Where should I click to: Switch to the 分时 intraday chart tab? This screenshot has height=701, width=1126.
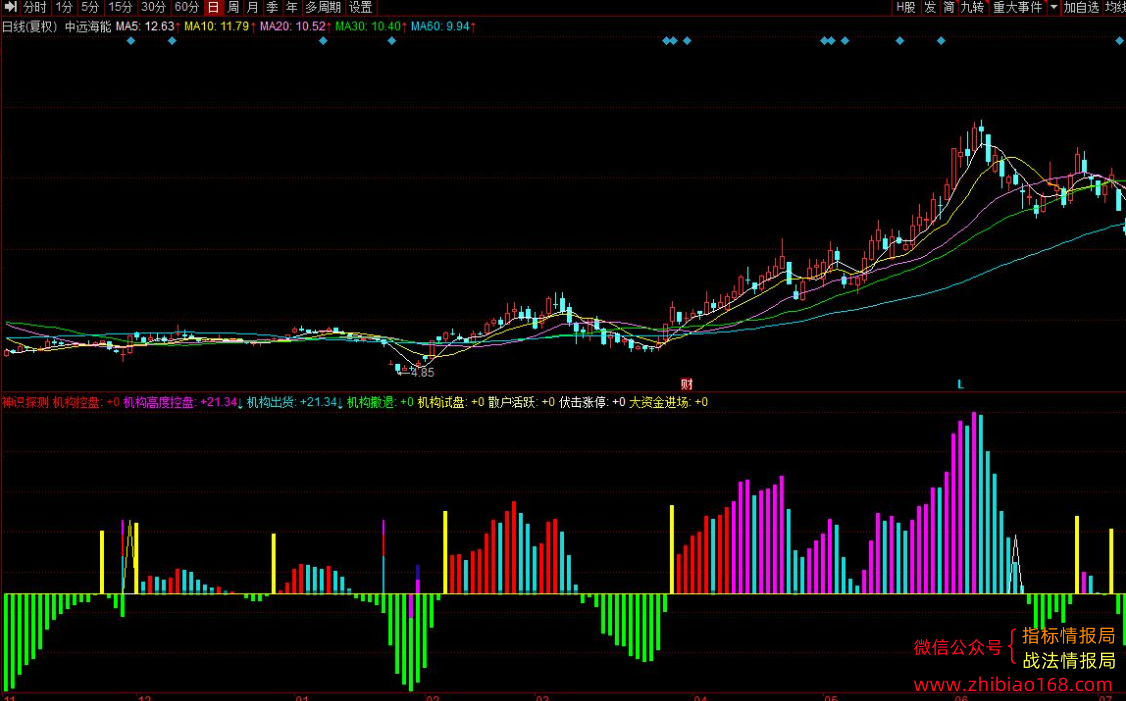[x=34, y=7]
